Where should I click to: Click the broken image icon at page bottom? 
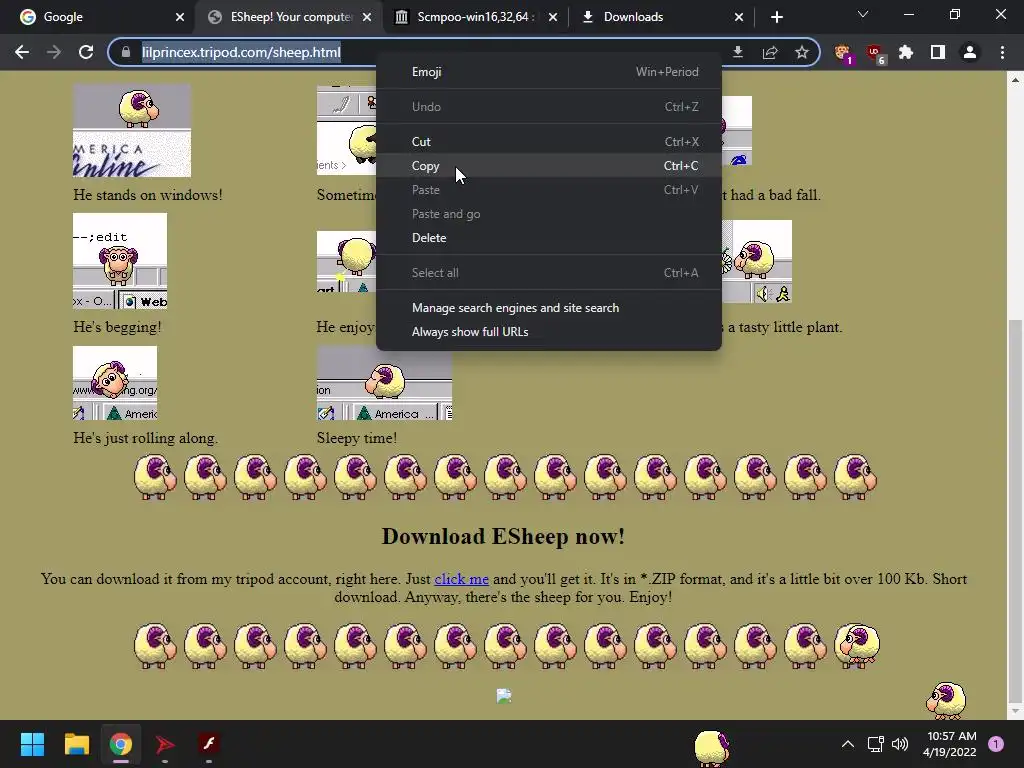(504, 696)
